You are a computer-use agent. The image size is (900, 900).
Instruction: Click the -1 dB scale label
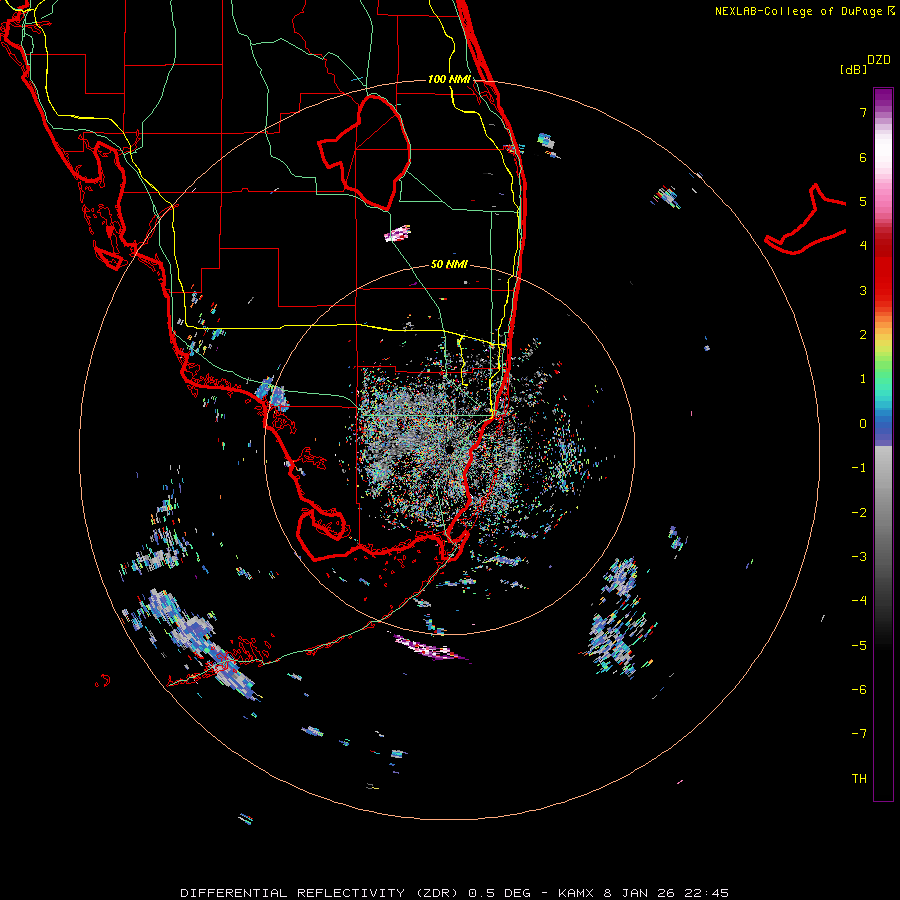pyautogui.click(x=859, y=468)
